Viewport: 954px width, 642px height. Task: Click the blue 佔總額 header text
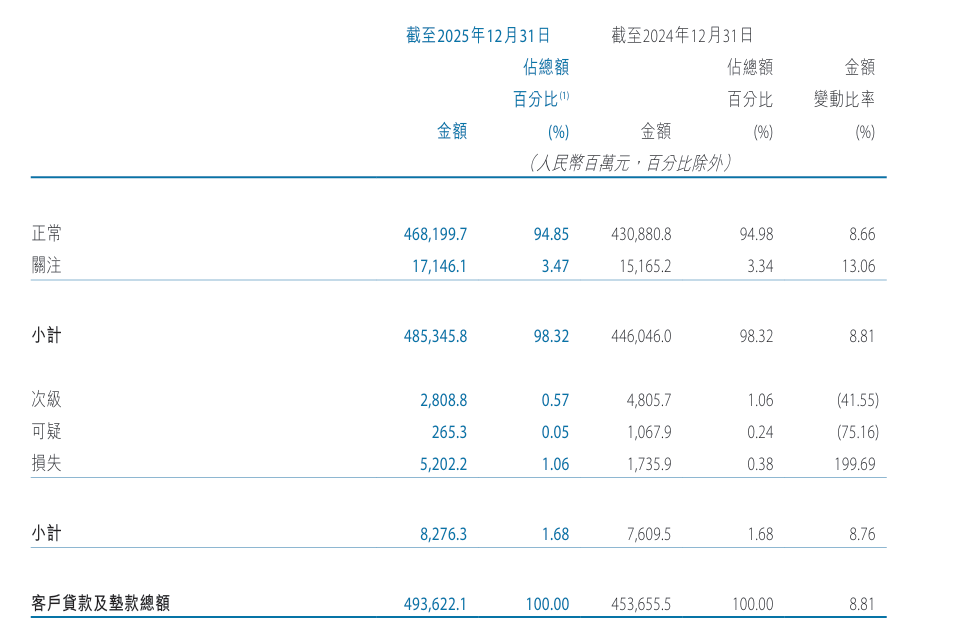point(546,67)
